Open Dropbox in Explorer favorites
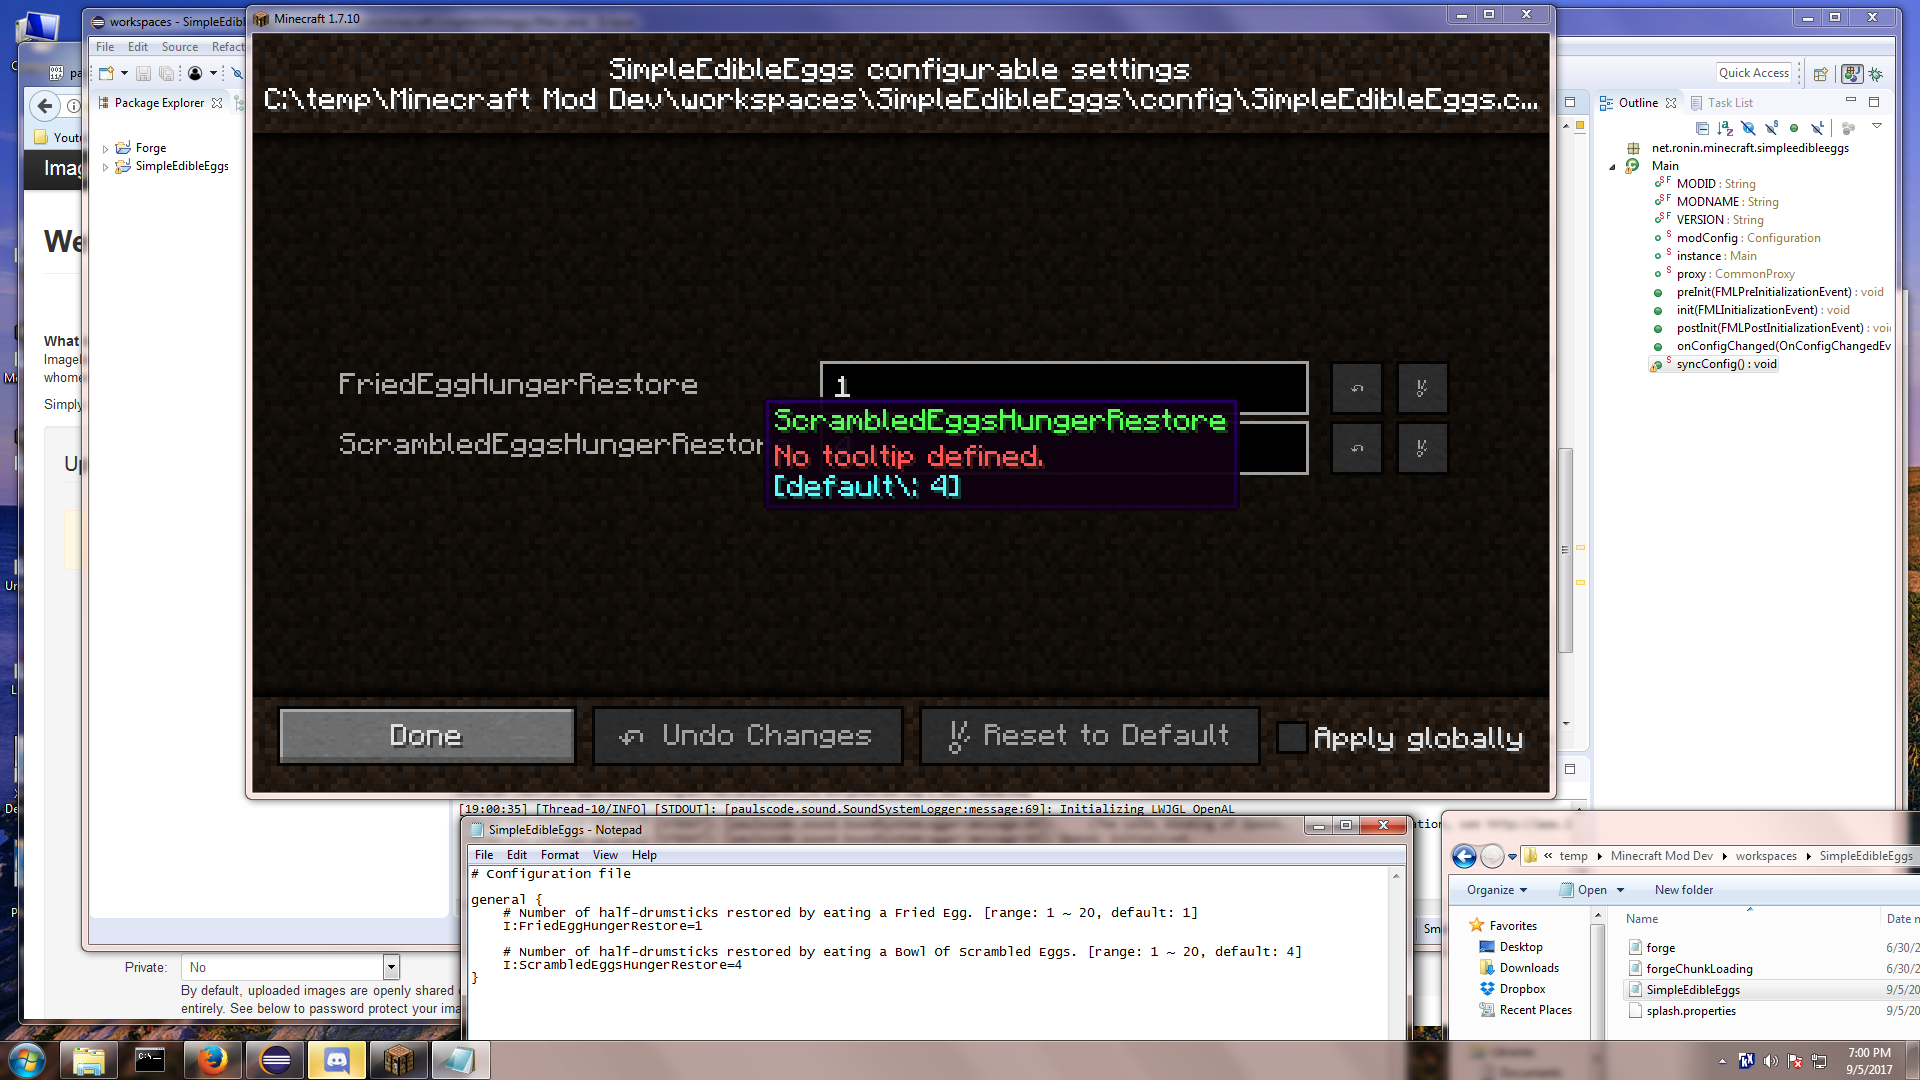 [1521, 989]
